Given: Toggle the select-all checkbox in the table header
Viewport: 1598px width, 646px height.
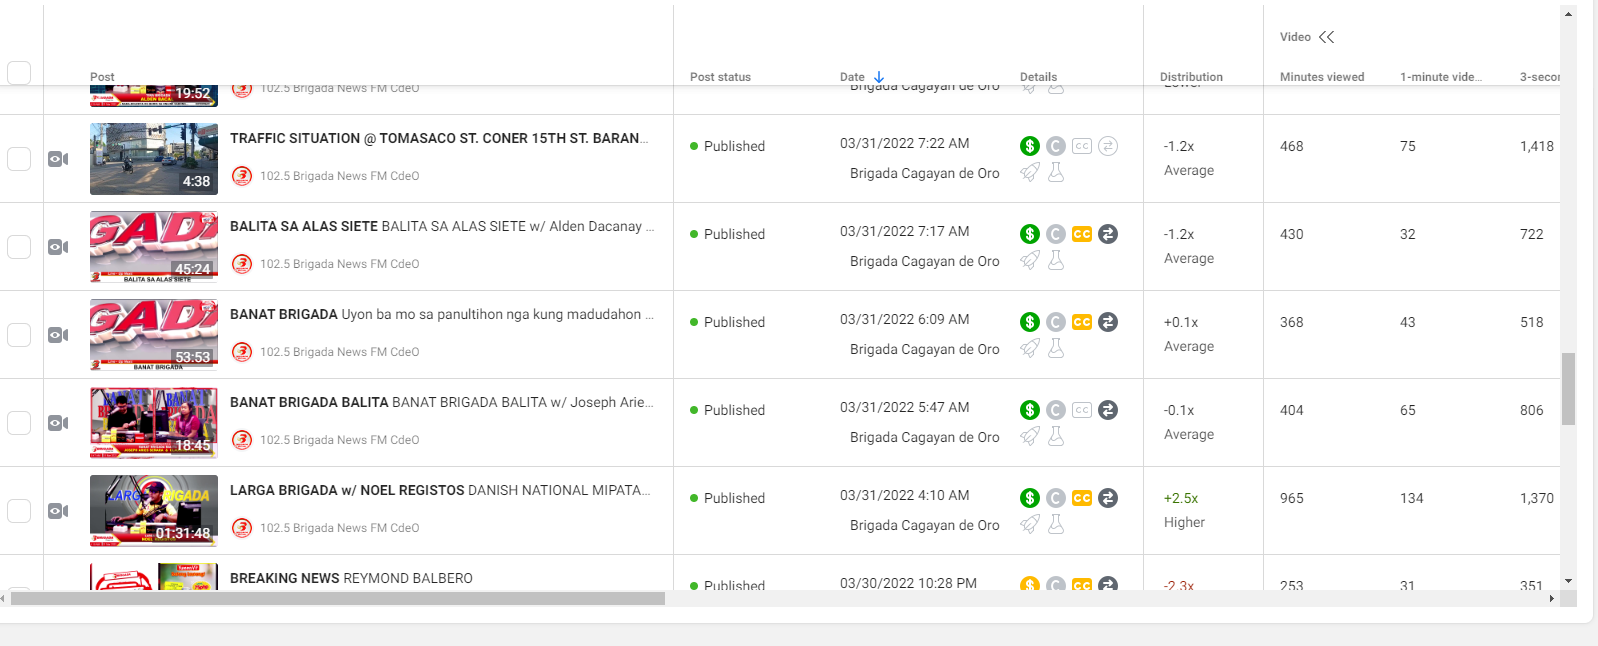Looking at the screenshot, I should tap(19, 73).
